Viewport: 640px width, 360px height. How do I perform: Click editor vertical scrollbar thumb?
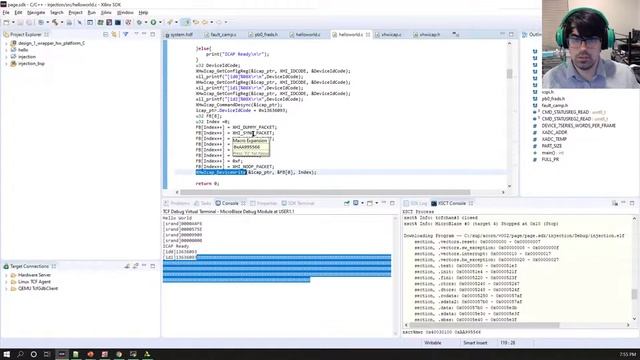(x=509, y=74)
